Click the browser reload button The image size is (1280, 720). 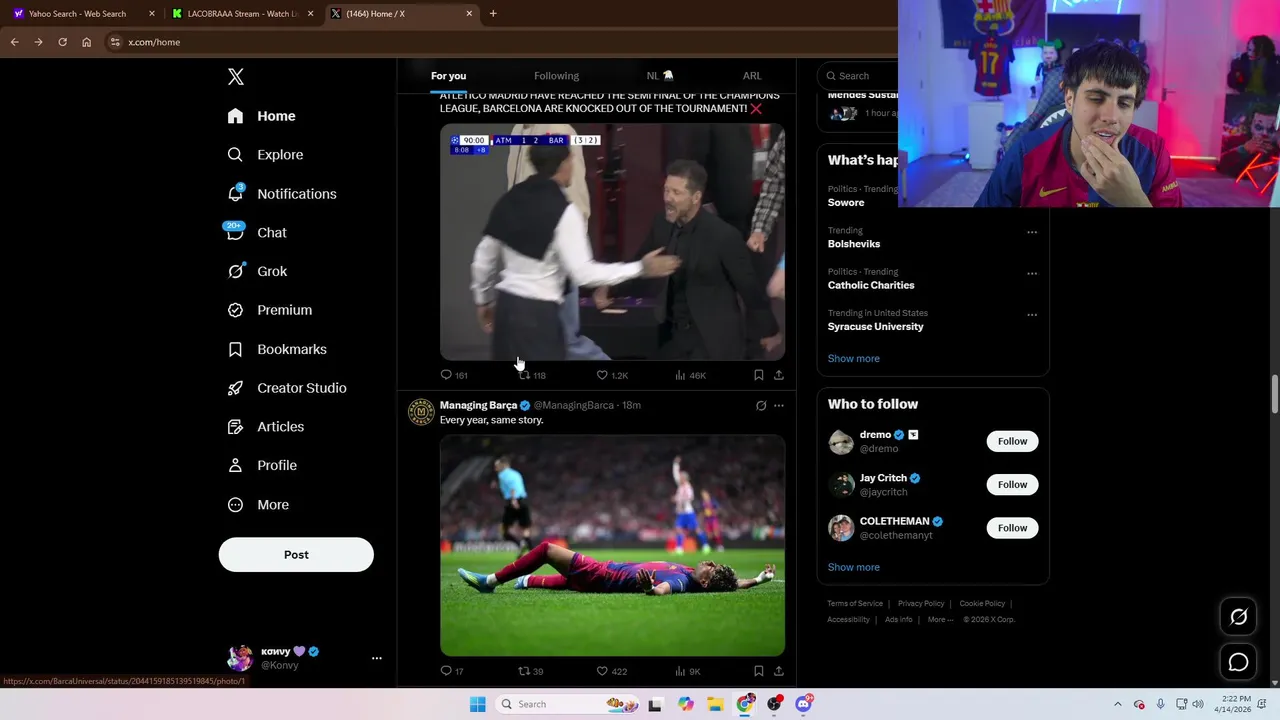point(62,42)
